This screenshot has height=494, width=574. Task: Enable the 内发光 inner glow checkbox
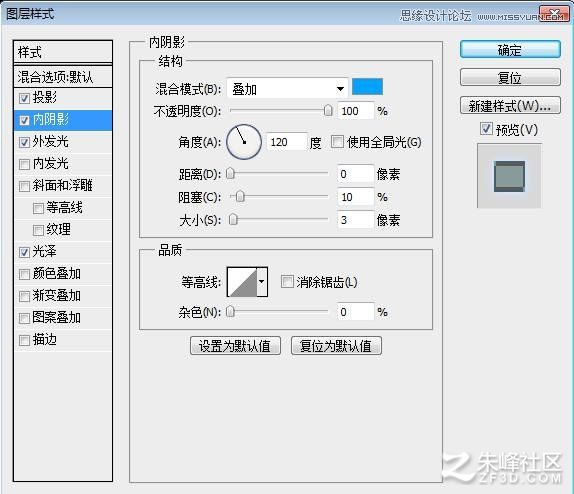coord(25,164)
